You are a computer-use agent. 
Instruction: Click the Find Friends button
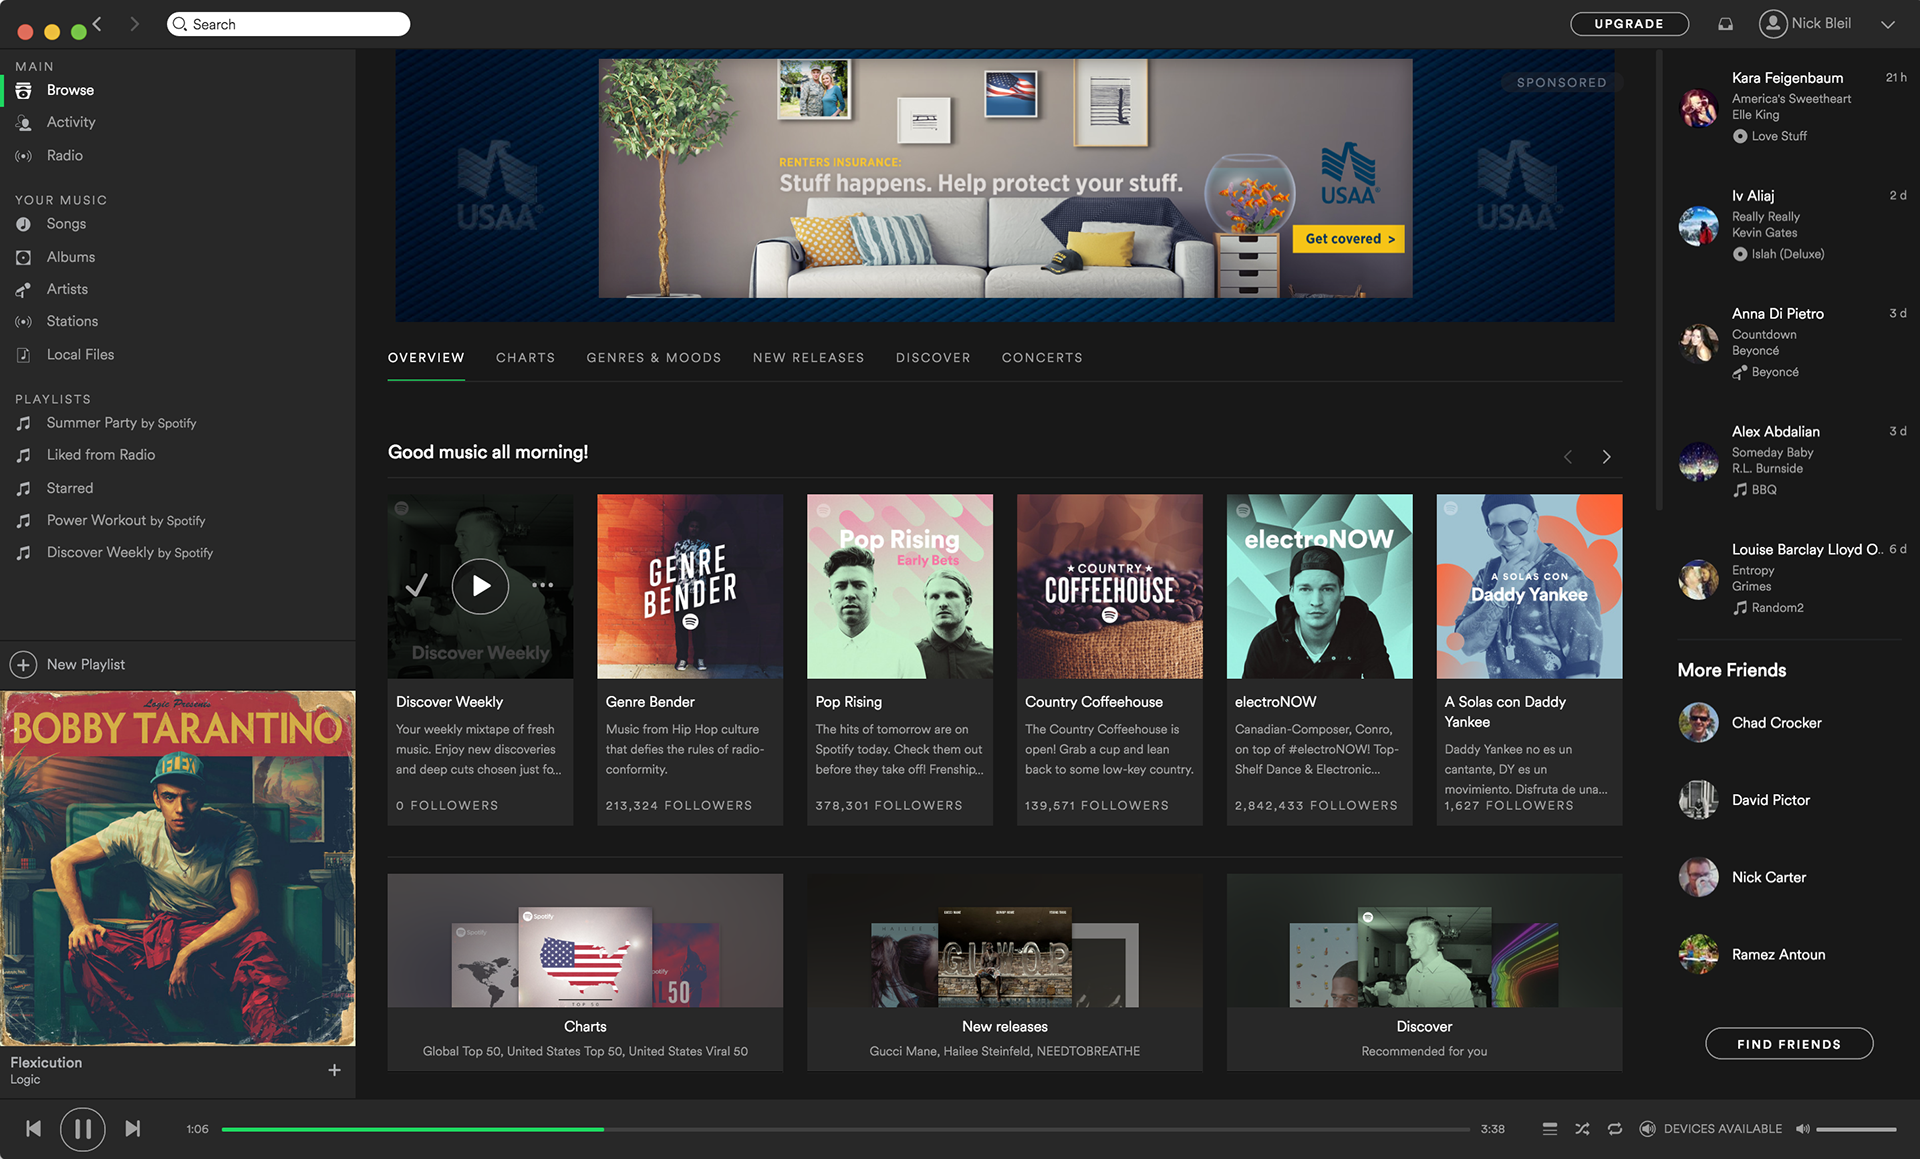coord(1789,1044)
